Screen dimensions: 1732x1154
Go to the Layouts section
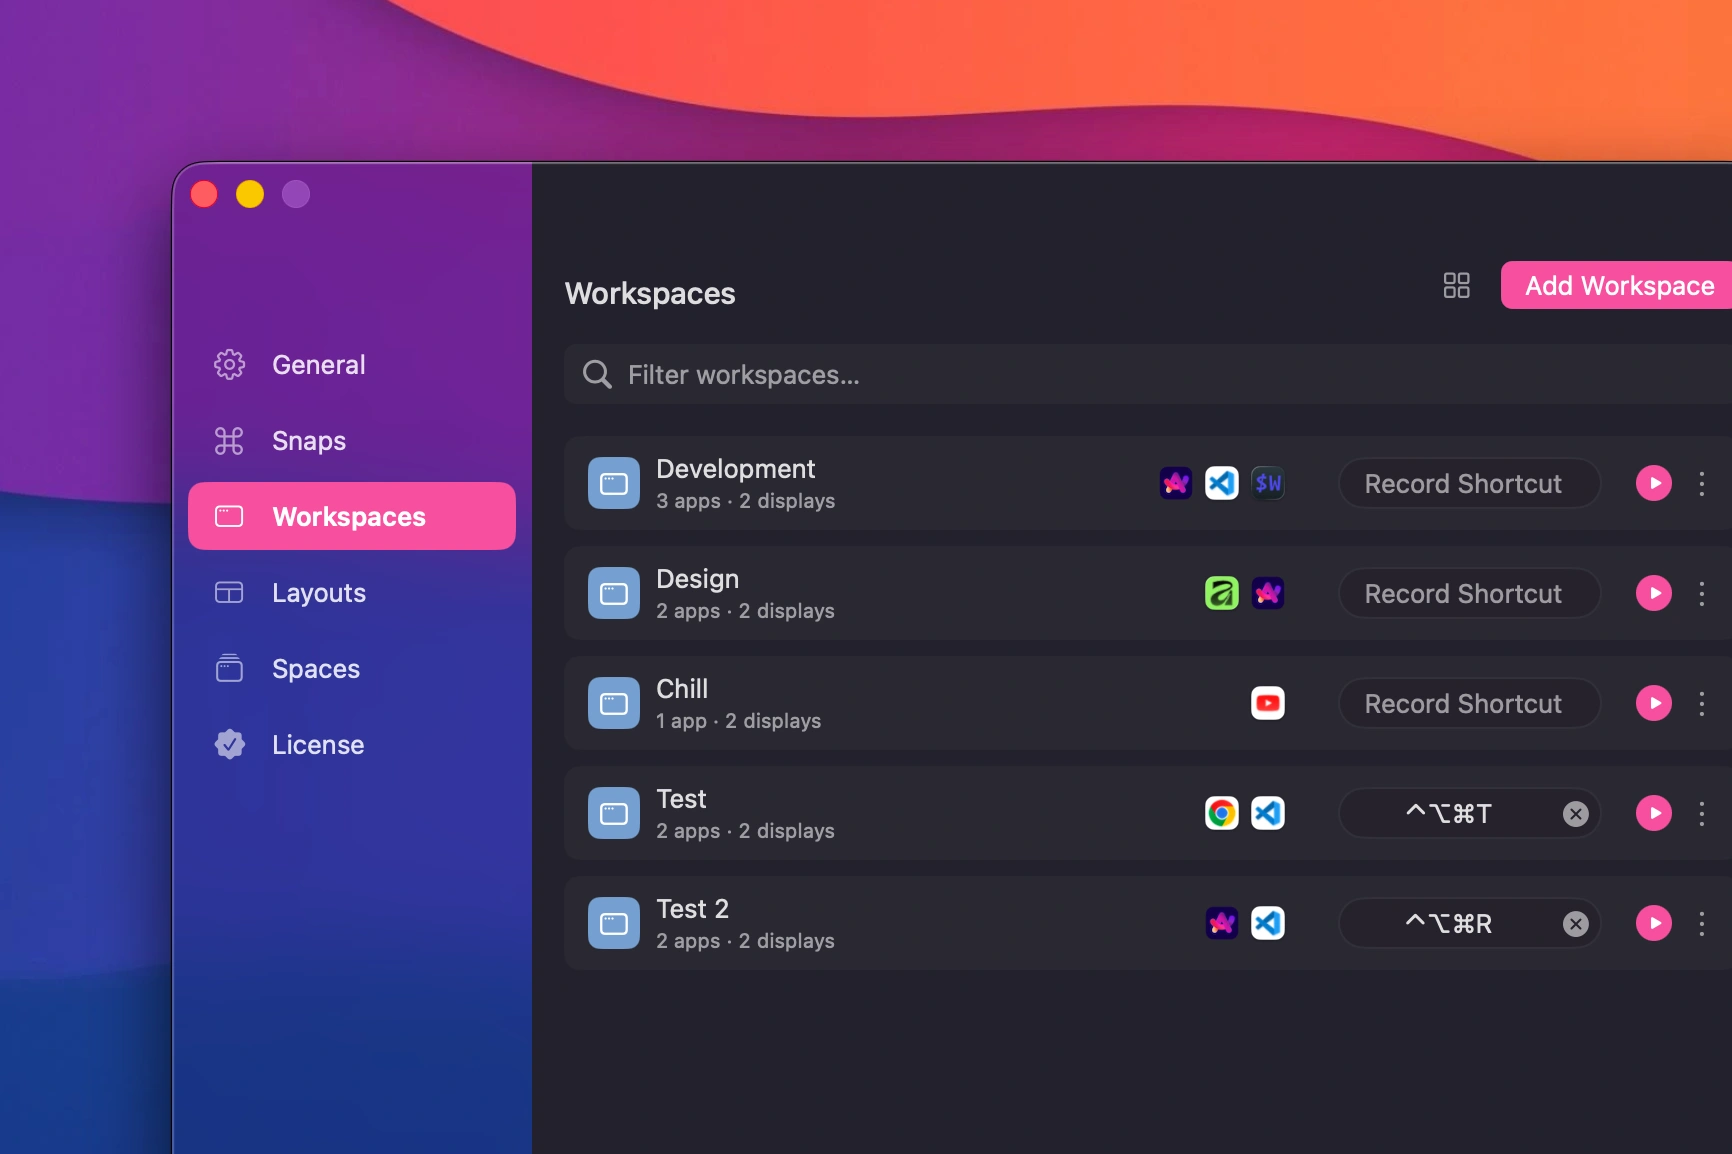click(352, 593)
